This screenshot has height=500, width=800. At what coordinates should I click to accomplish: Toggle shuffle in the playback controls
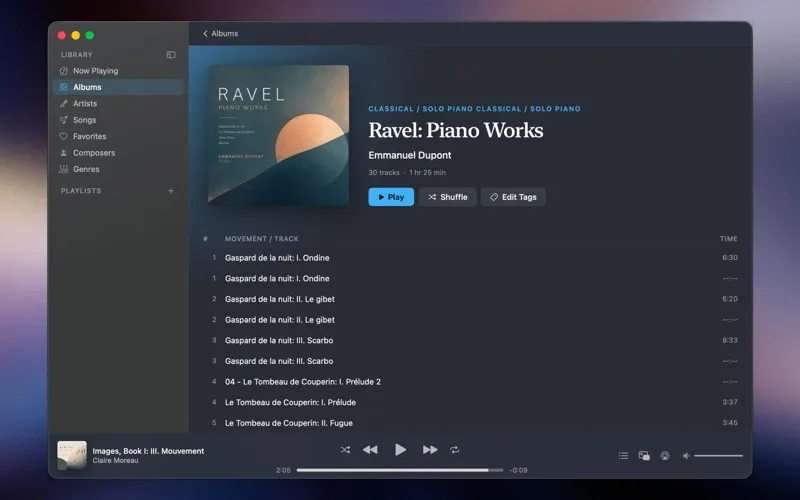click(x=345, y=450)
